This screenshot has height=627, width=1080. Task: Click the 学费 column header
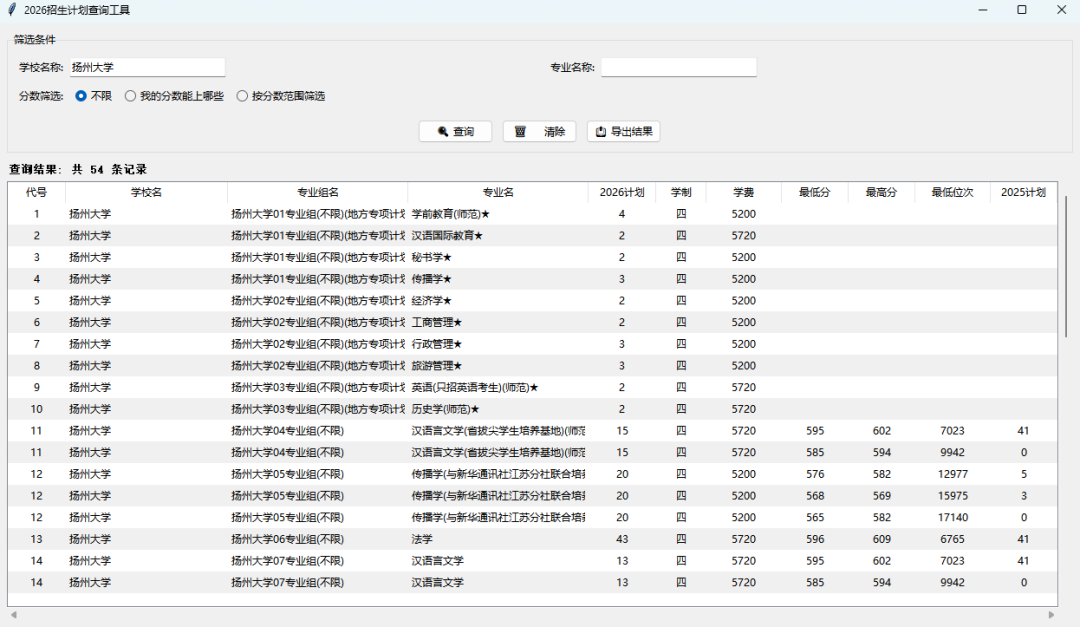click(x=744, y=192)
